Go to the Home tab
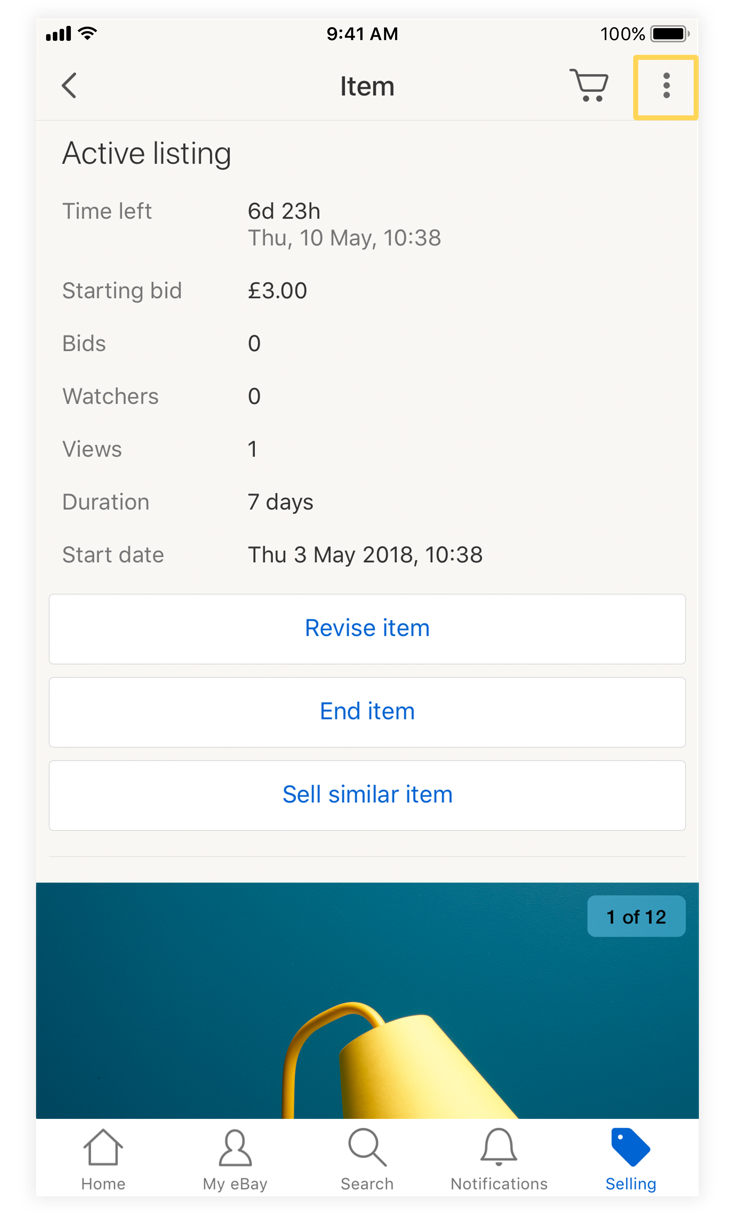736x1214 pixels. (103, 1160)
